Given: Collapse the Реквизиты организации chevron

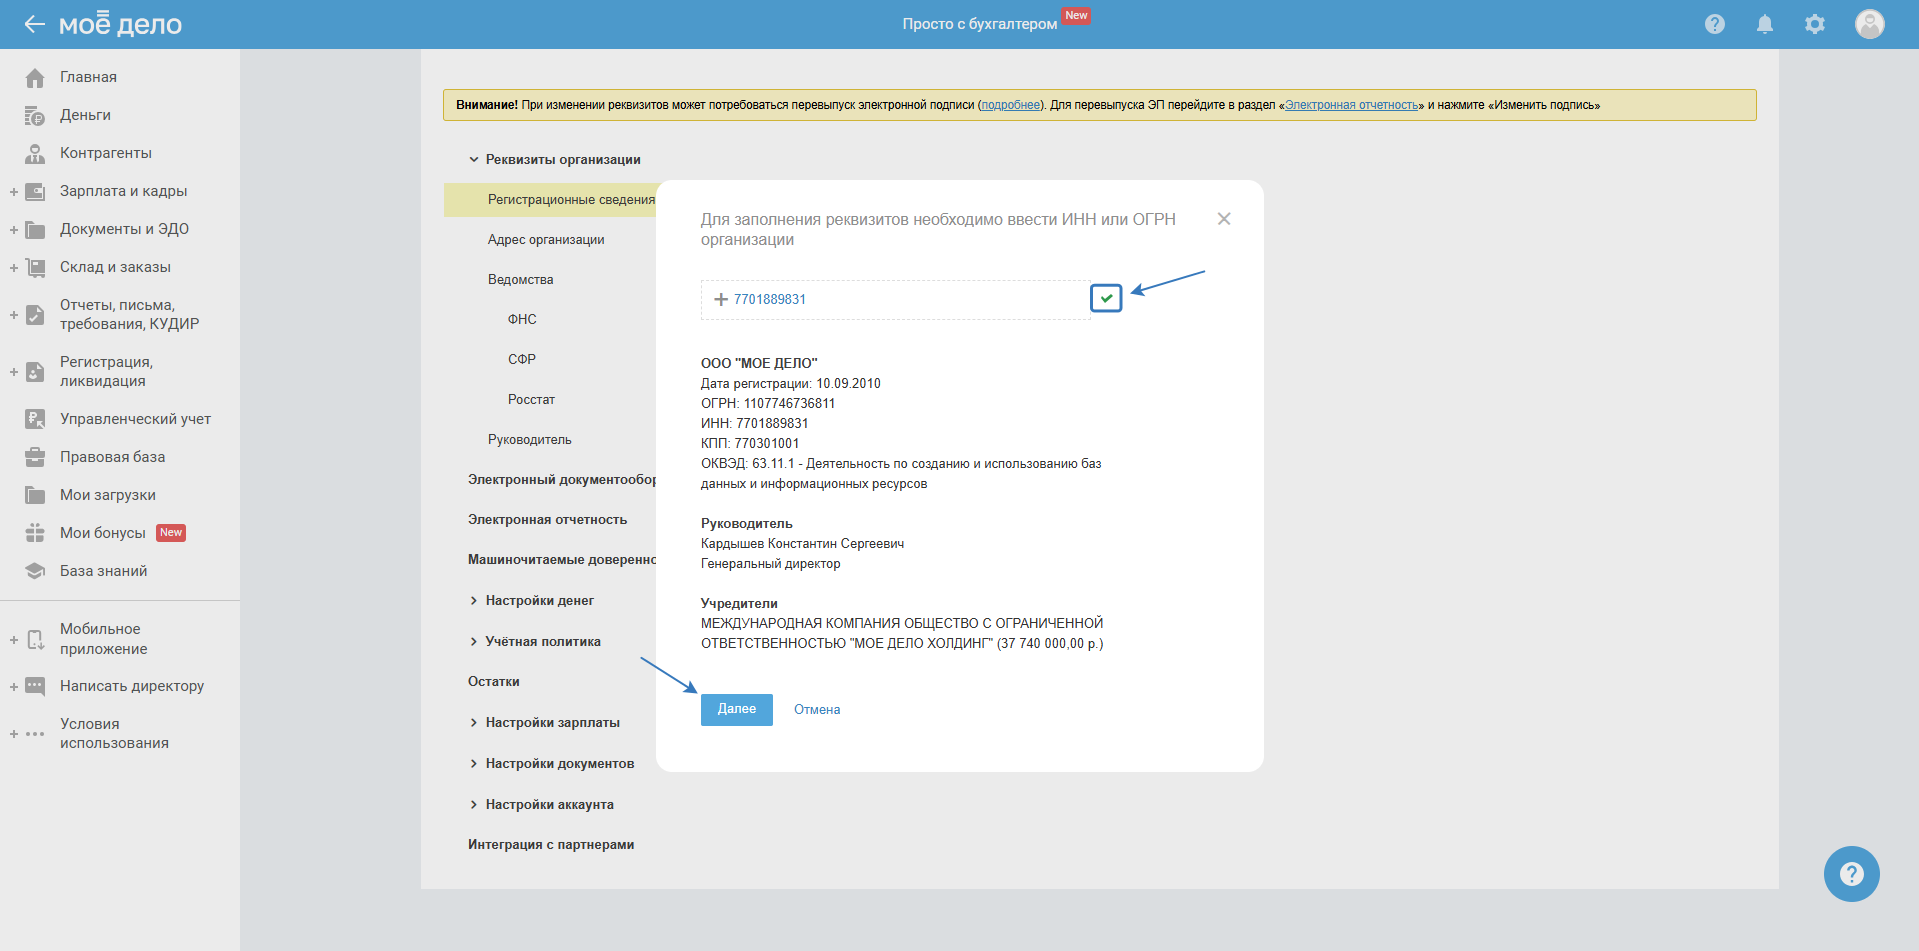Looking at the screenshot, I should pyautogui.click(x=474, y=160).
